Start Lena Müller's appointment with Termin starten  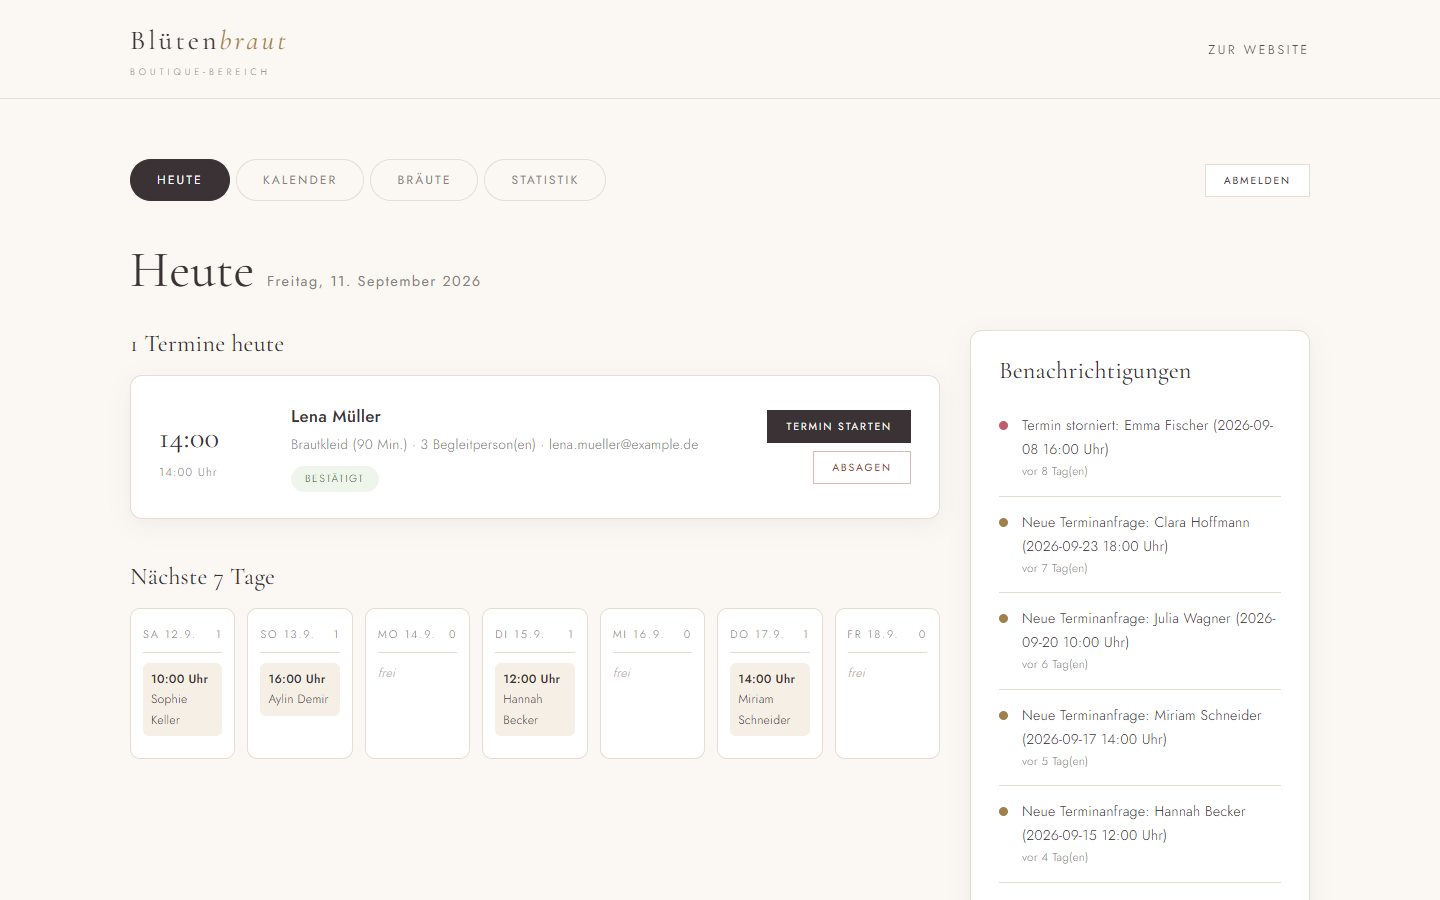coord(839,426)
